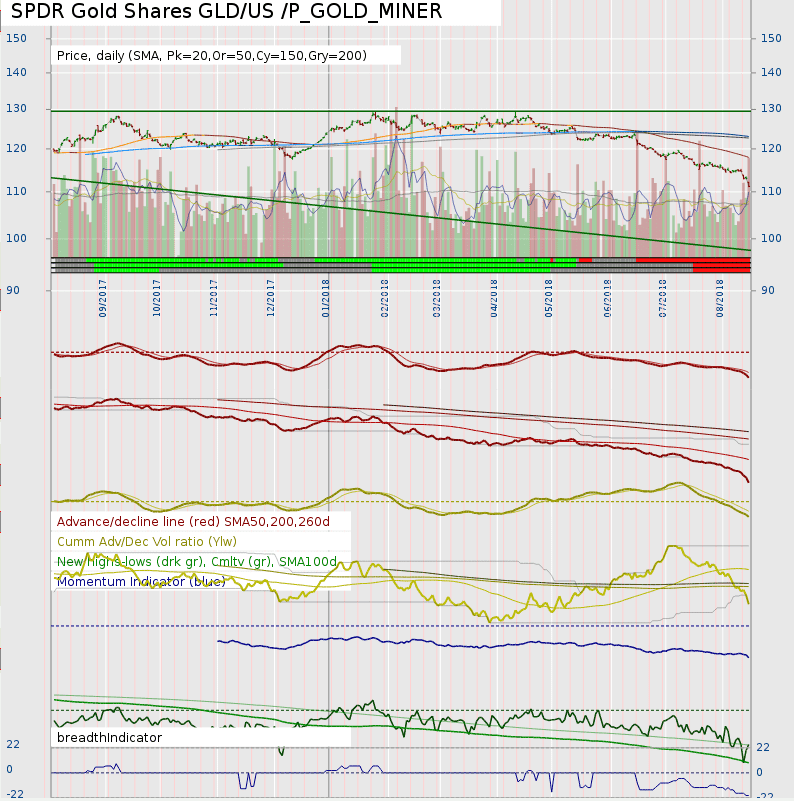Select the 12/2017 date axis label

click(271, 297)
